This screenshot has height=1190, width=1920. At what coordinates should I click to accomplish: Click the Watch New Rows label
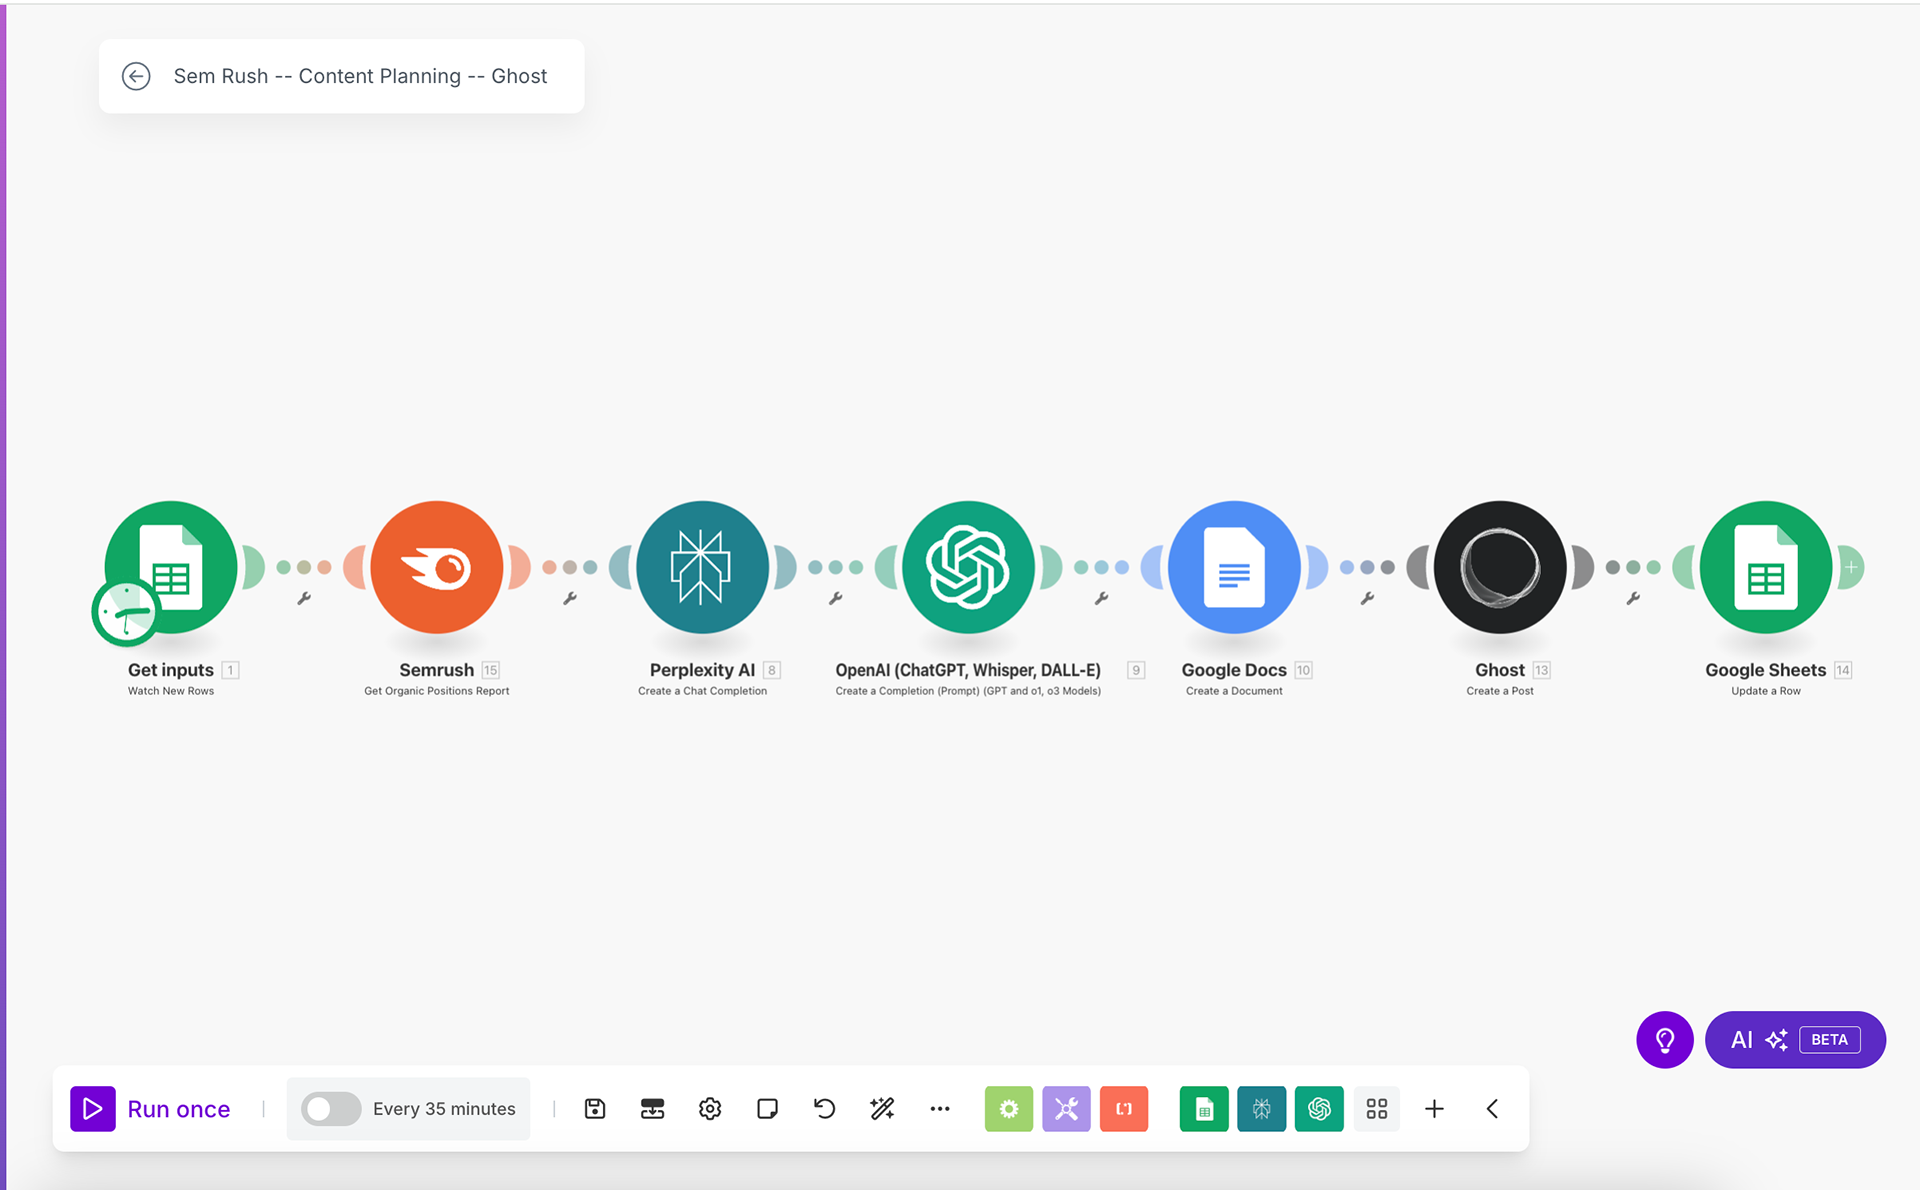point(171,691)
